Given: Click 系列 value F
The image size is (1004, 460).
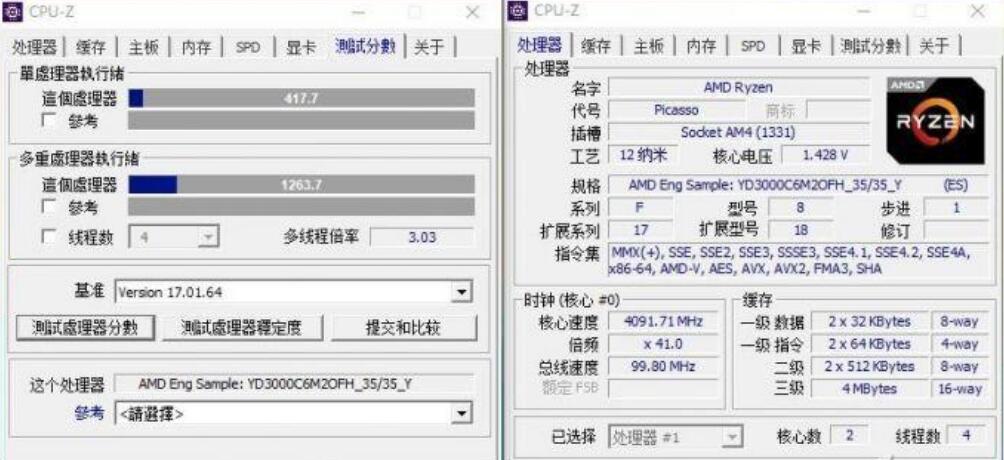Looking at the screenshot, I should [640, 208].
